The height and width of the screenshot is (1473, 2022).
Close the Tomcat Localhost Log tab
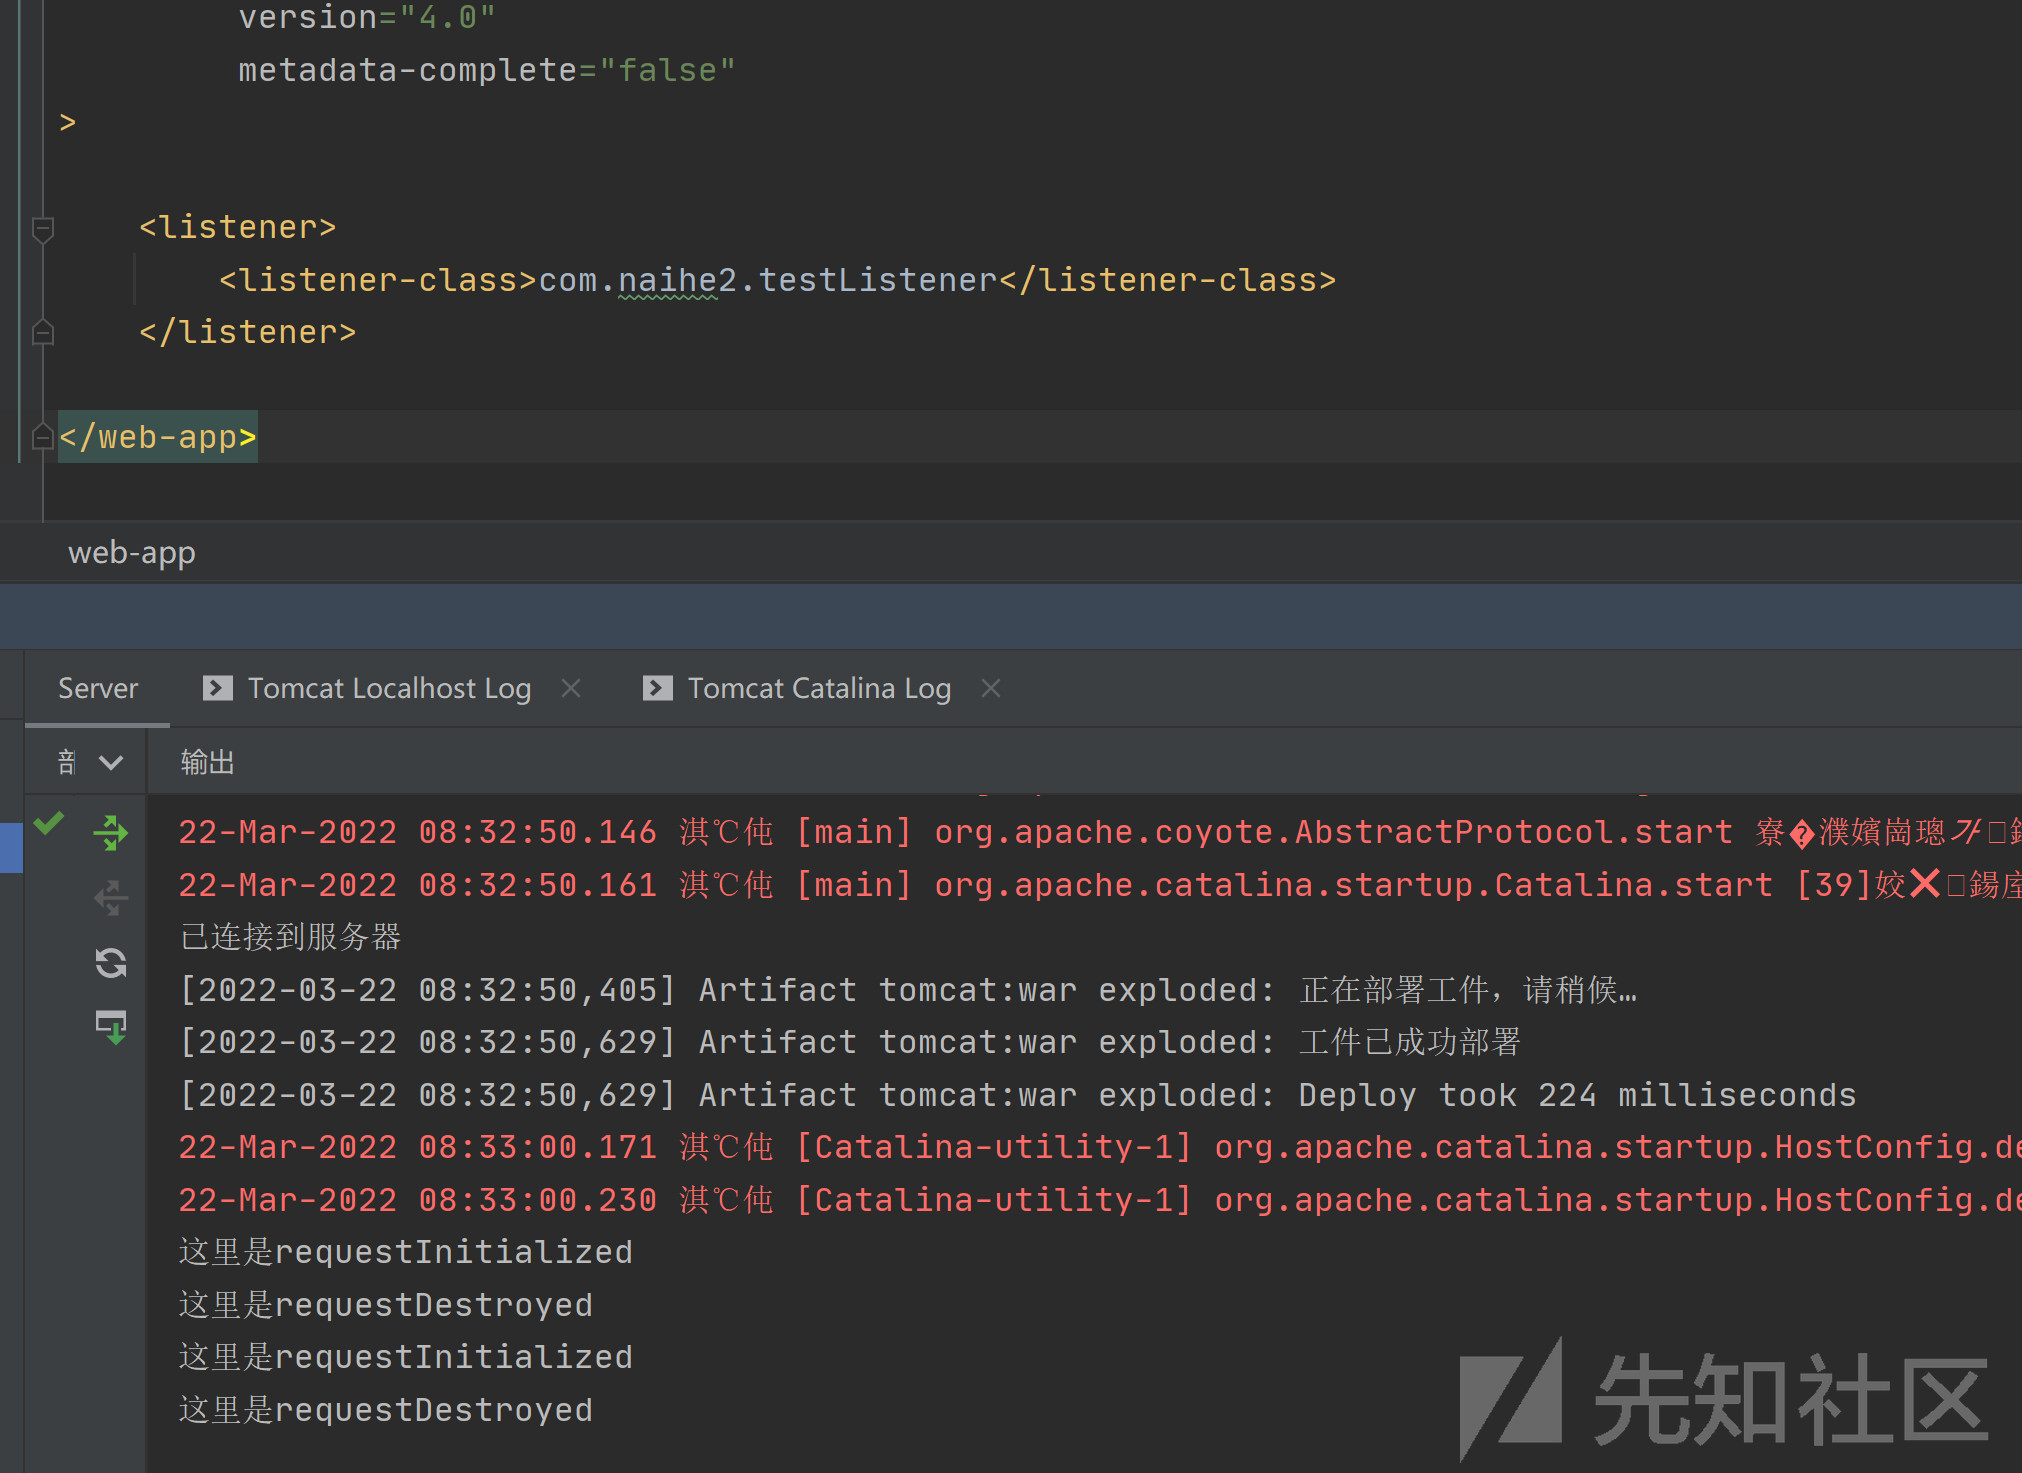click(x=571, y=688)
